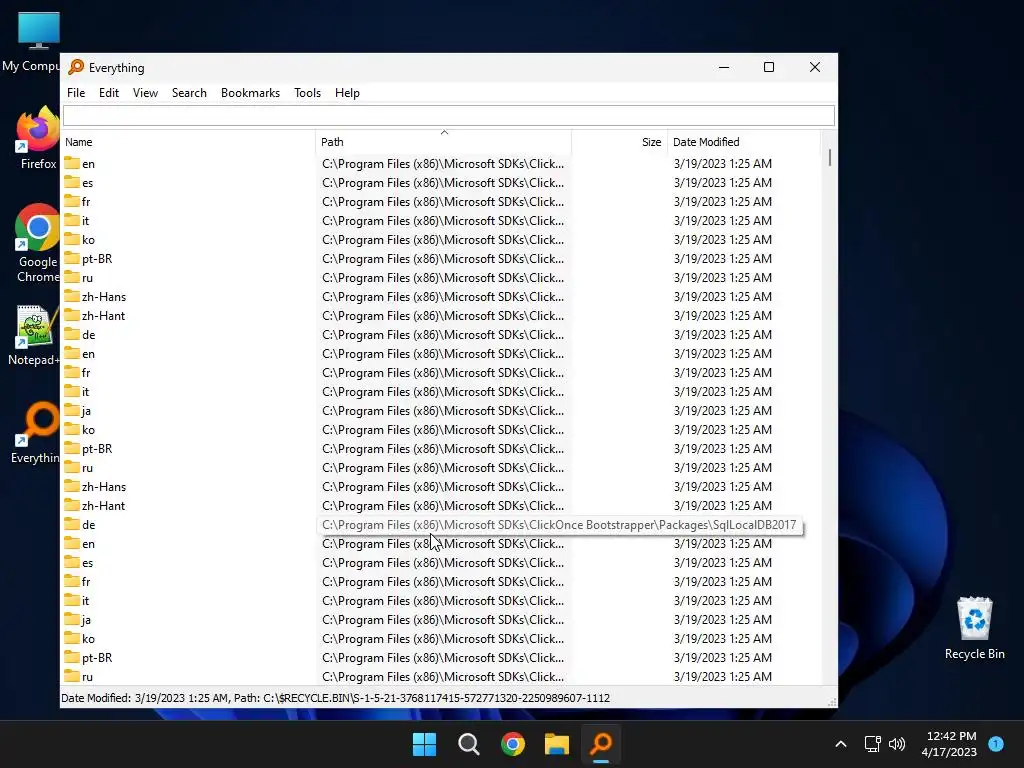Open Chrome from the taskbar
The width and height of the screenshot is (1024, 768).
[x=513, y=744]
